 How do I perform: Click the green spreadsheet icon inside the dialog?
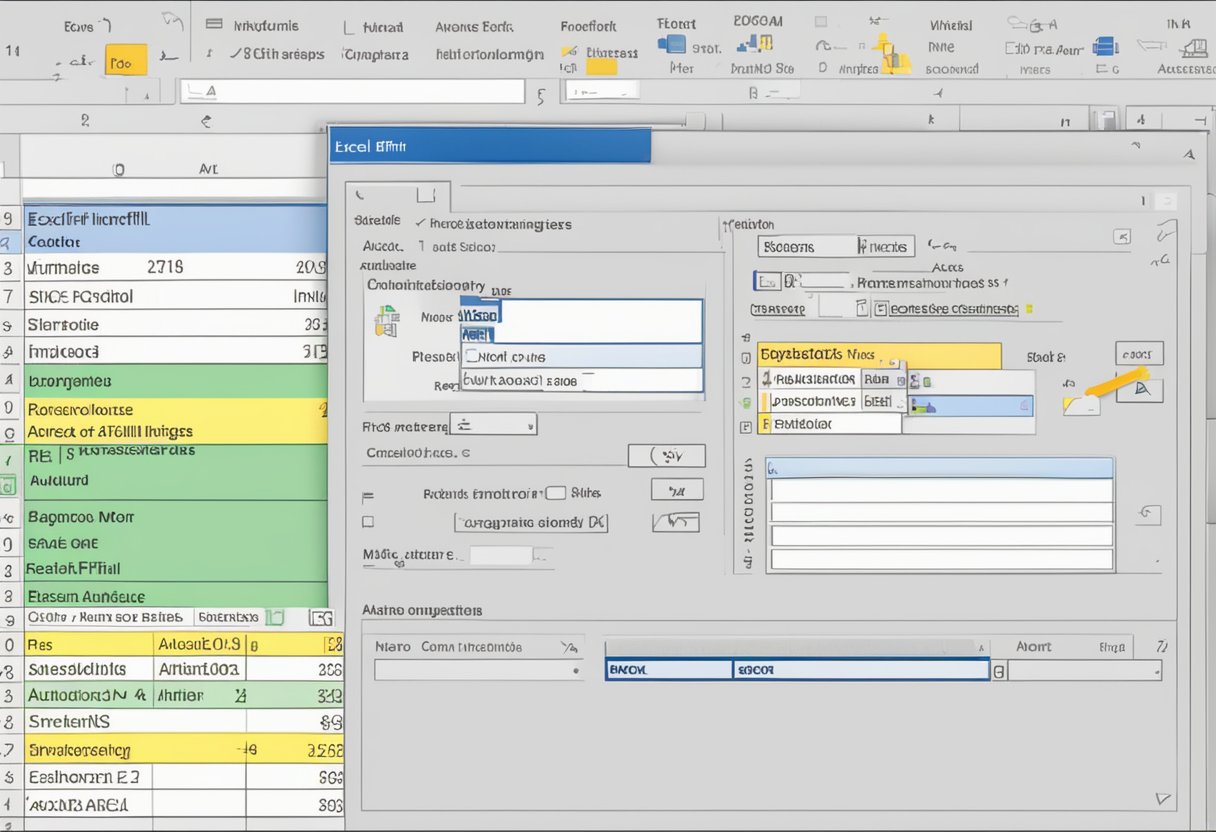pyautogui.click(x=386, y=320)
